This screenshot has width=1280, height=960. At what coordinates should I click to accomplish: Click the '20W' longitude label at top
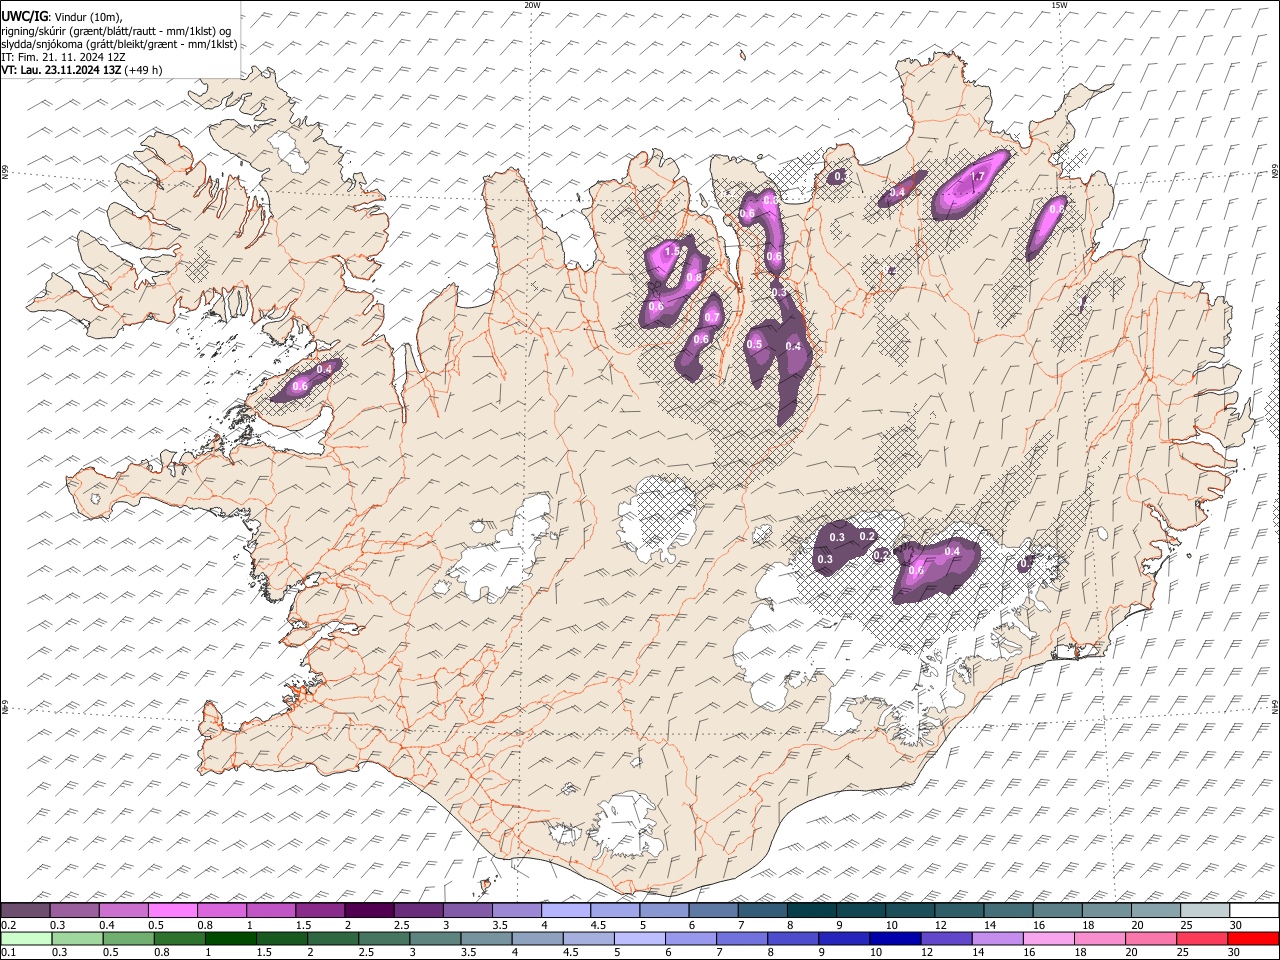[532, 5]
